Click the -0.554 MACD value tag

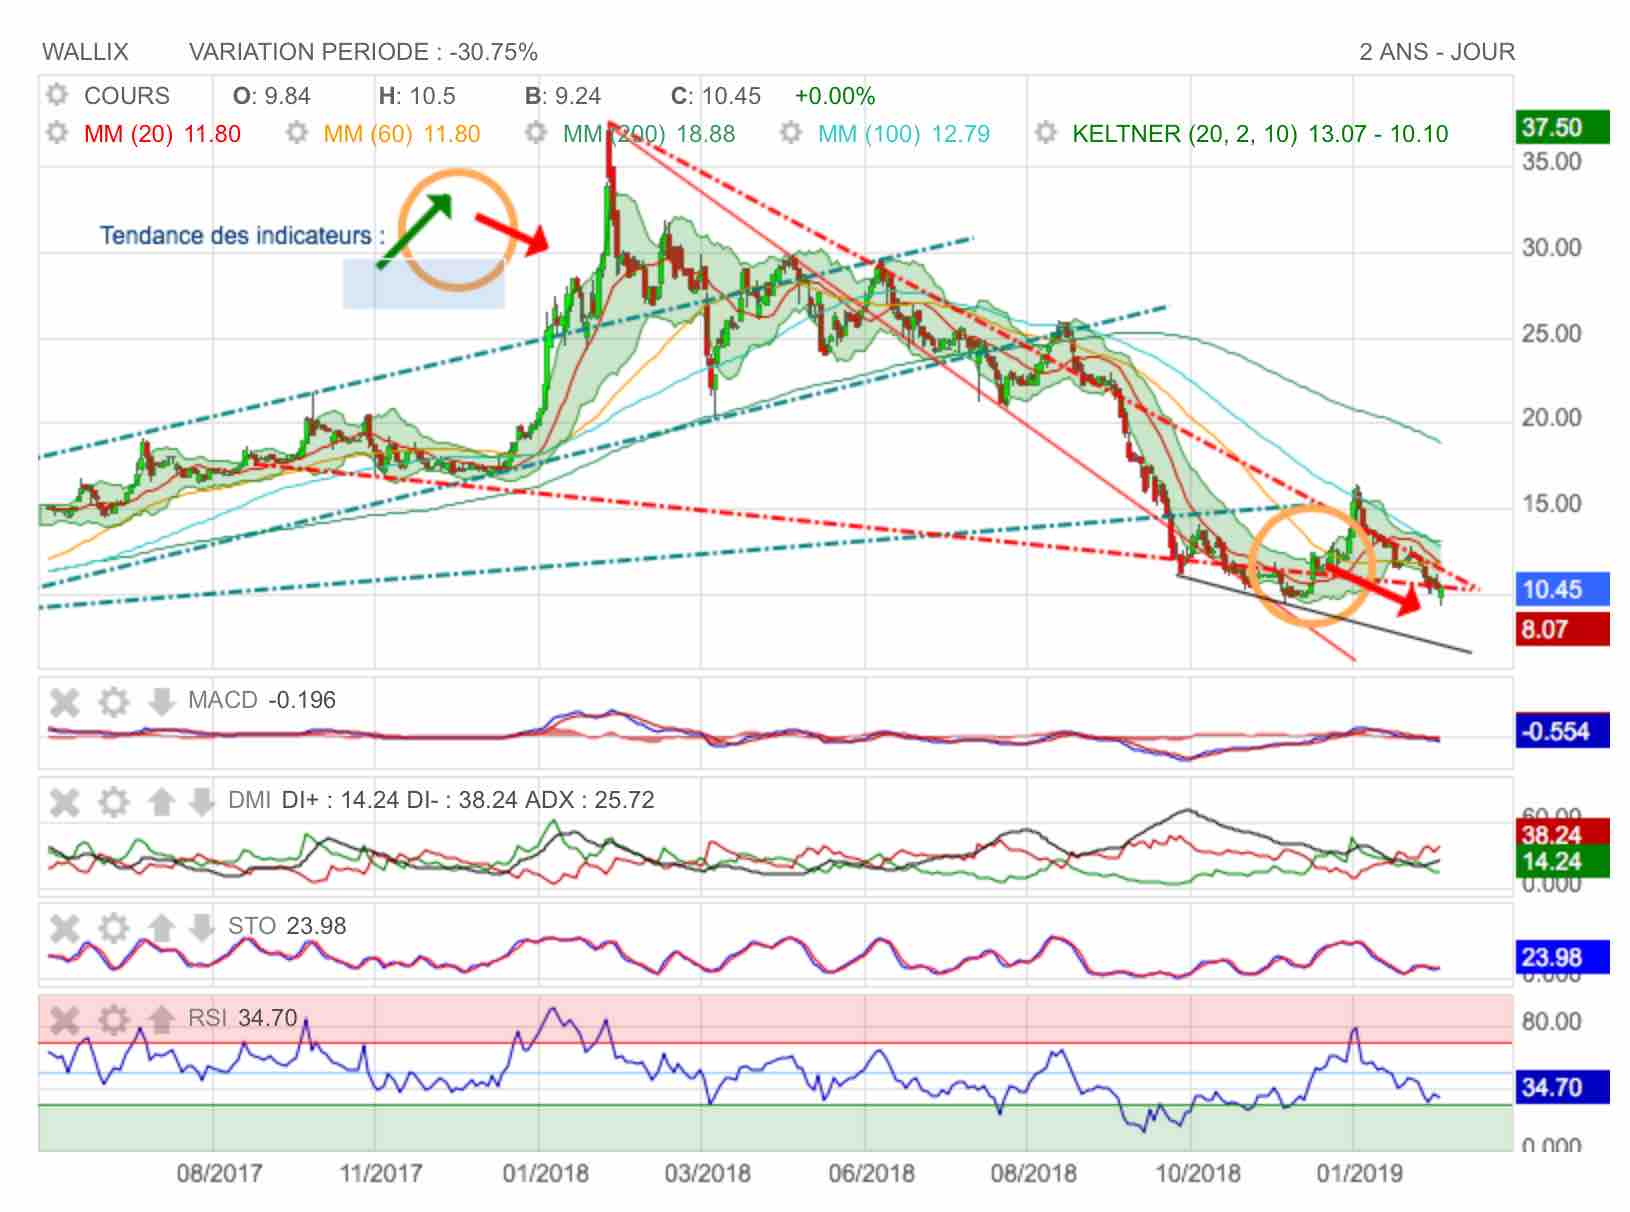1562,731
